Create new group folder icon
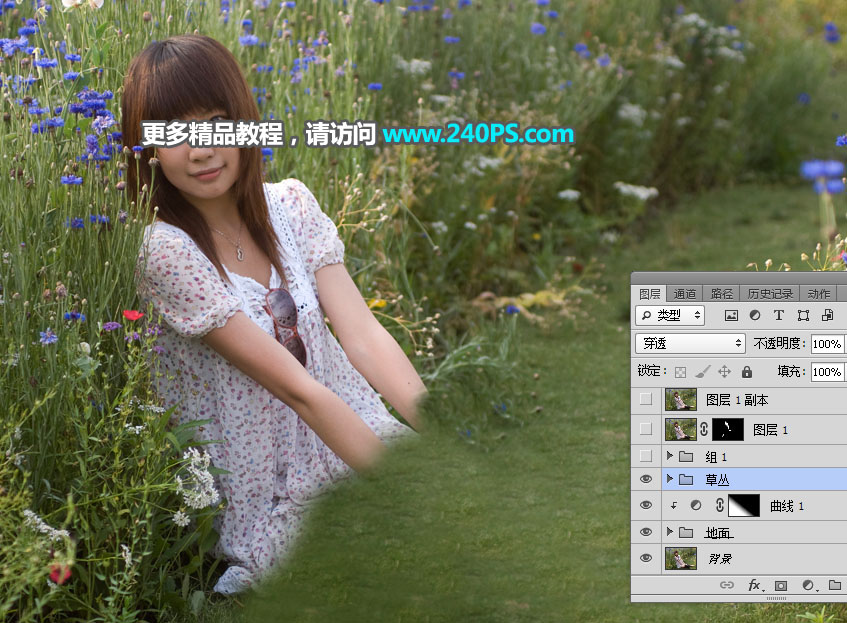847x623 pixels. 835,585
